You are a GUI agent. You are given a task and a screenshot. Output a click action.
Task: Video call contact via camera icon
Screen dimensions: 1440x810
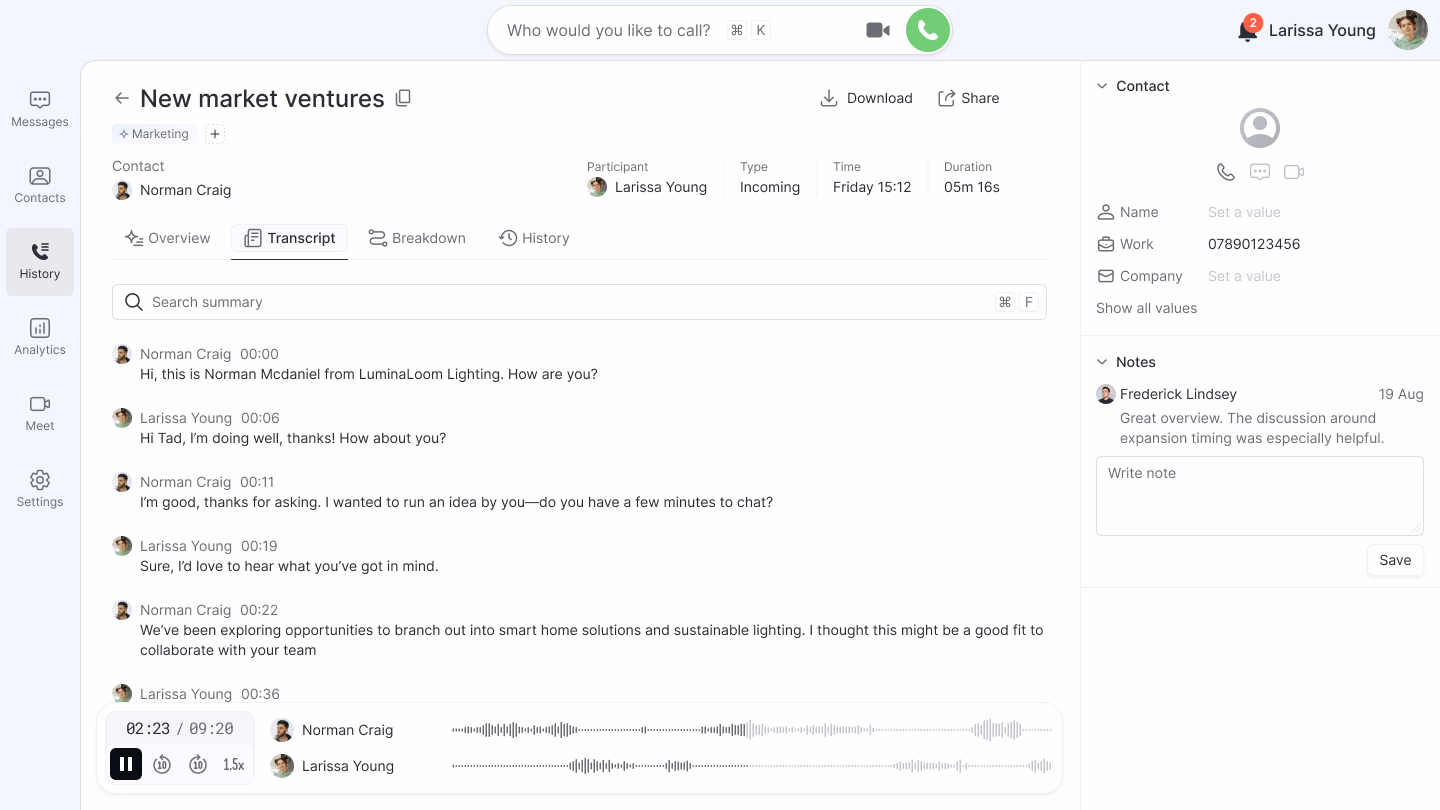[1294, 172]
